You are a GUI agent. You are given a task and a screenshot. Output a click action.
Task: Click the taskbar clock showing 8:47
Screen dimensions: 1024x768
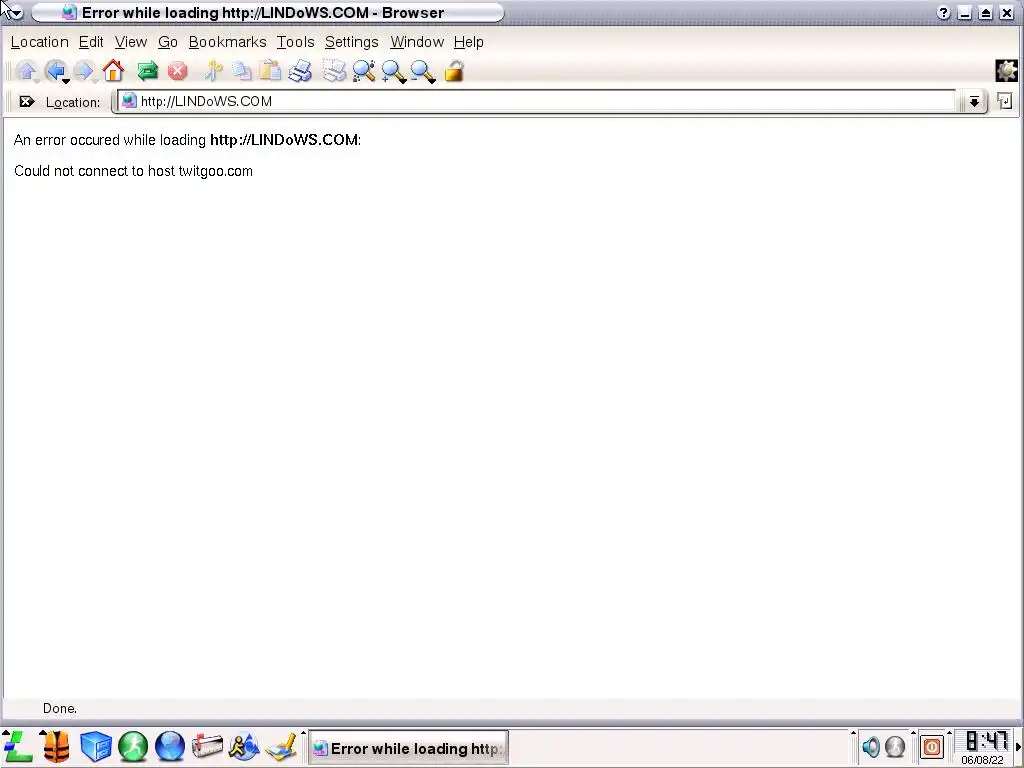[x=985, y=741]
